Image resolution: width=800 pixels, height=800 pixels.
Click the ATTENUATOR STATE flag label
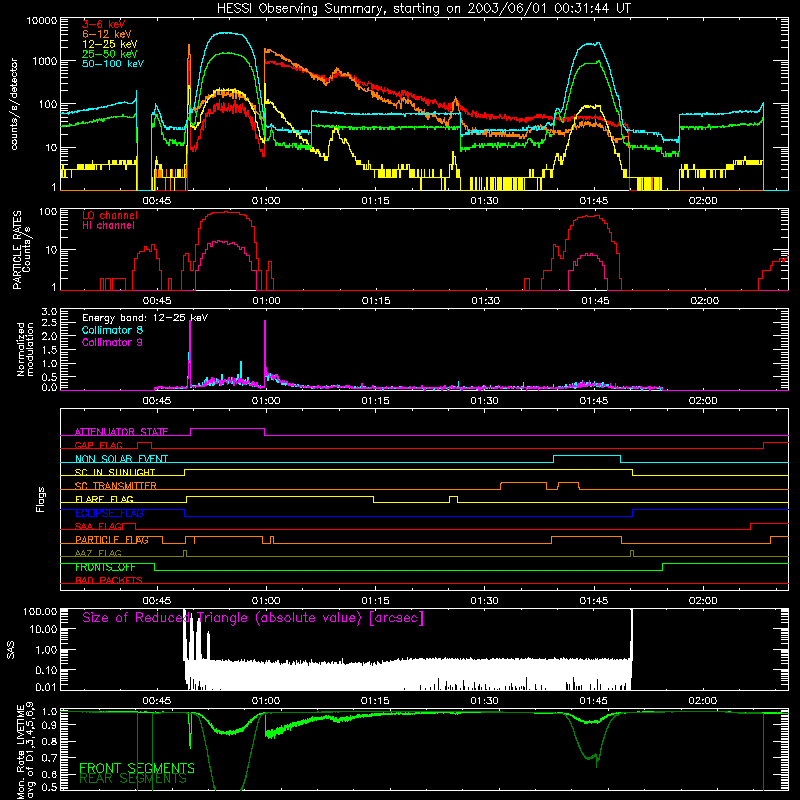tap(121, 432)
